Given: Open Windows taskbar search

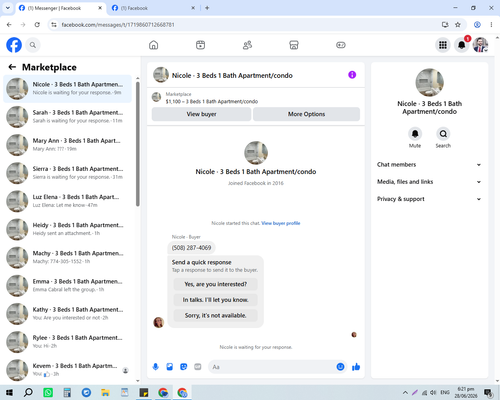Looking at the screenshot, I should 28,392.
